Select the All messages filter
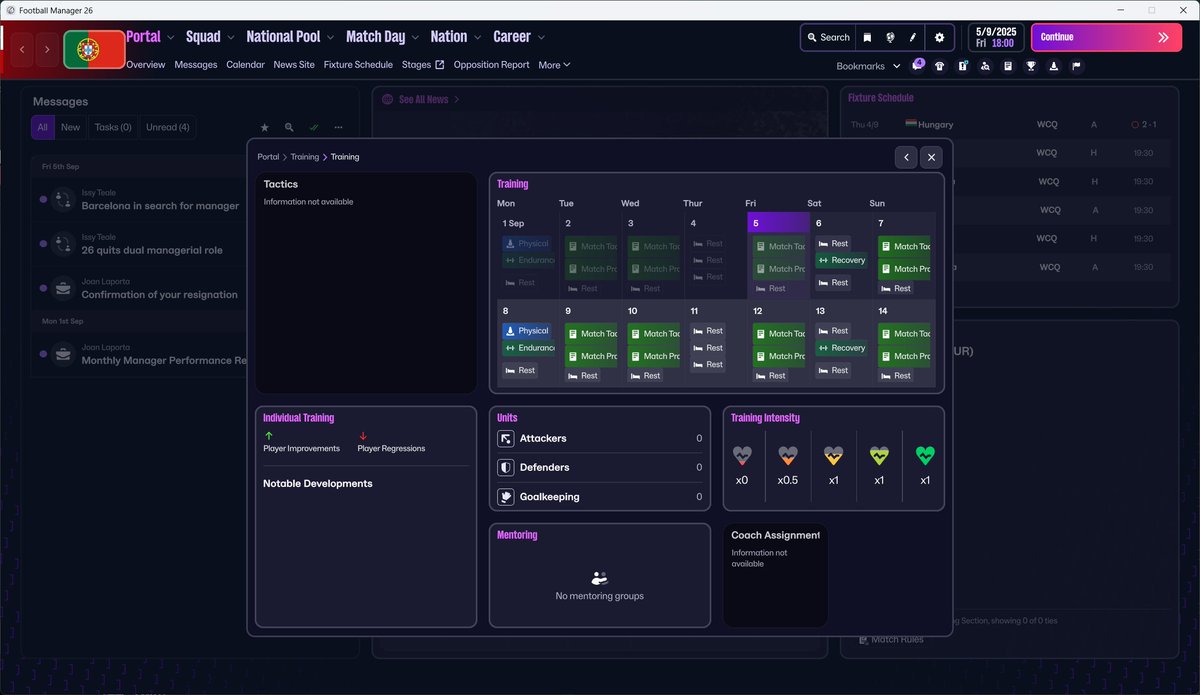The width and height of the screenshot is (1200, 695). tap(43, 127)
